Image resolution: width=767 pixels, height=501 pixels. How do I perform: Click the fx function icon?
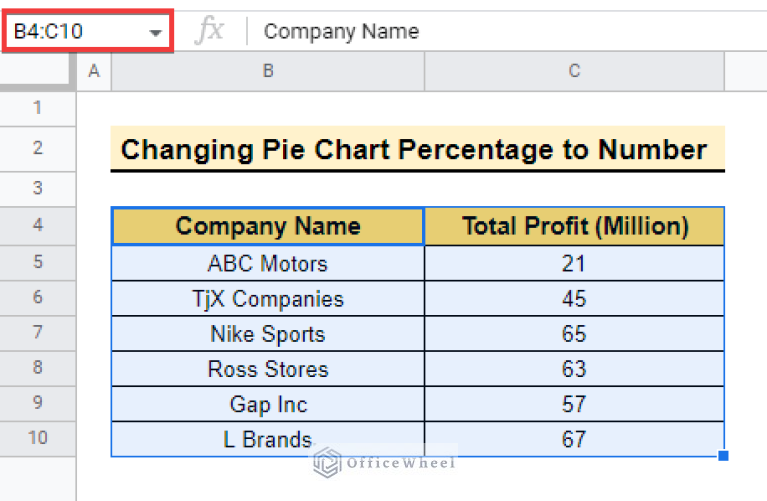click(209, 31)
